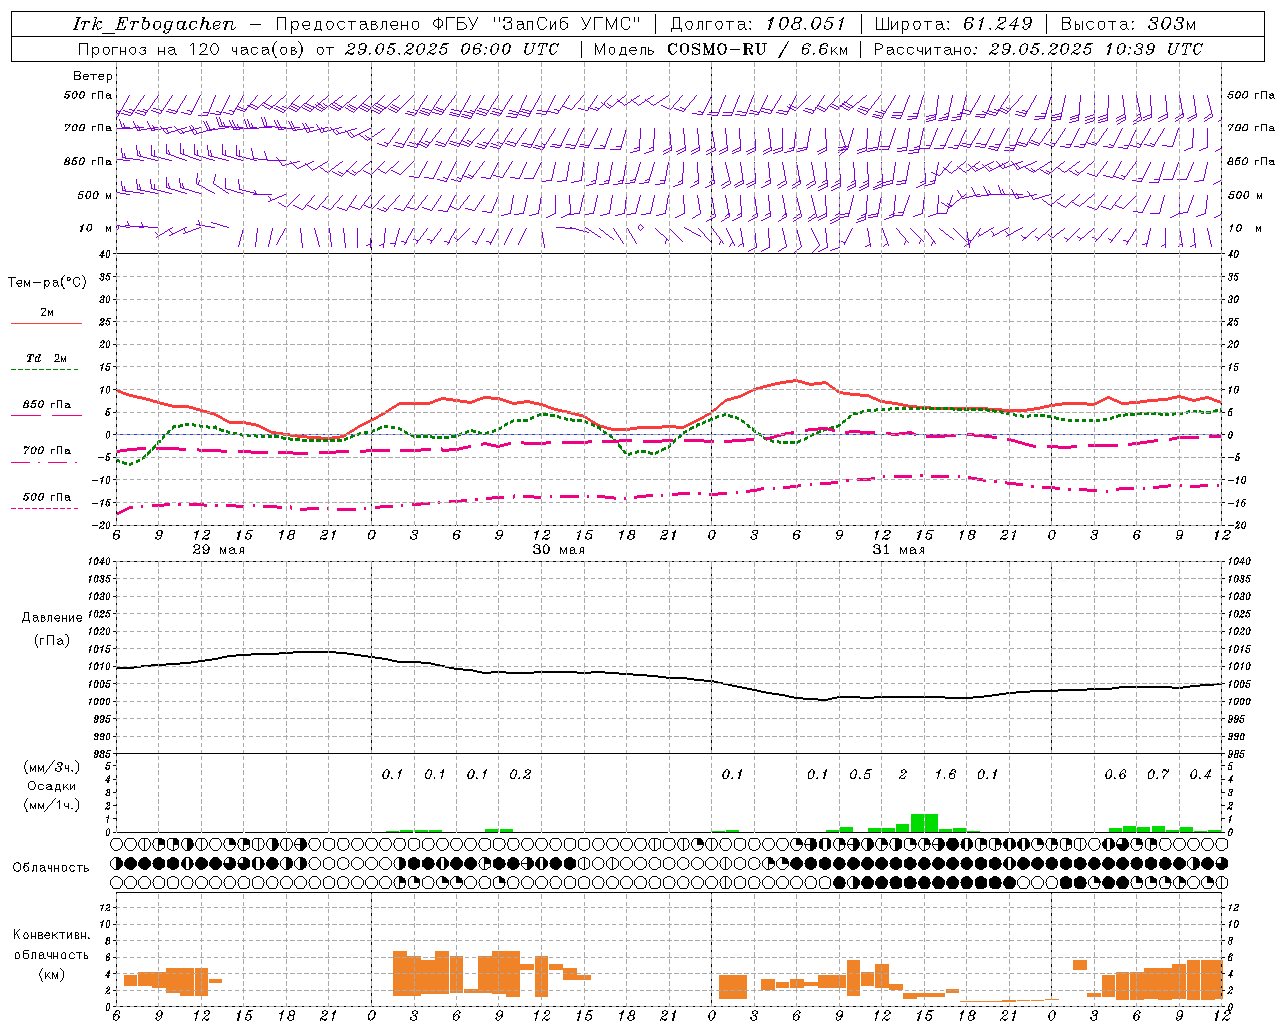Click the Ветер panel label
This screenshot has height=1024, width=1280.
[93, 76]
